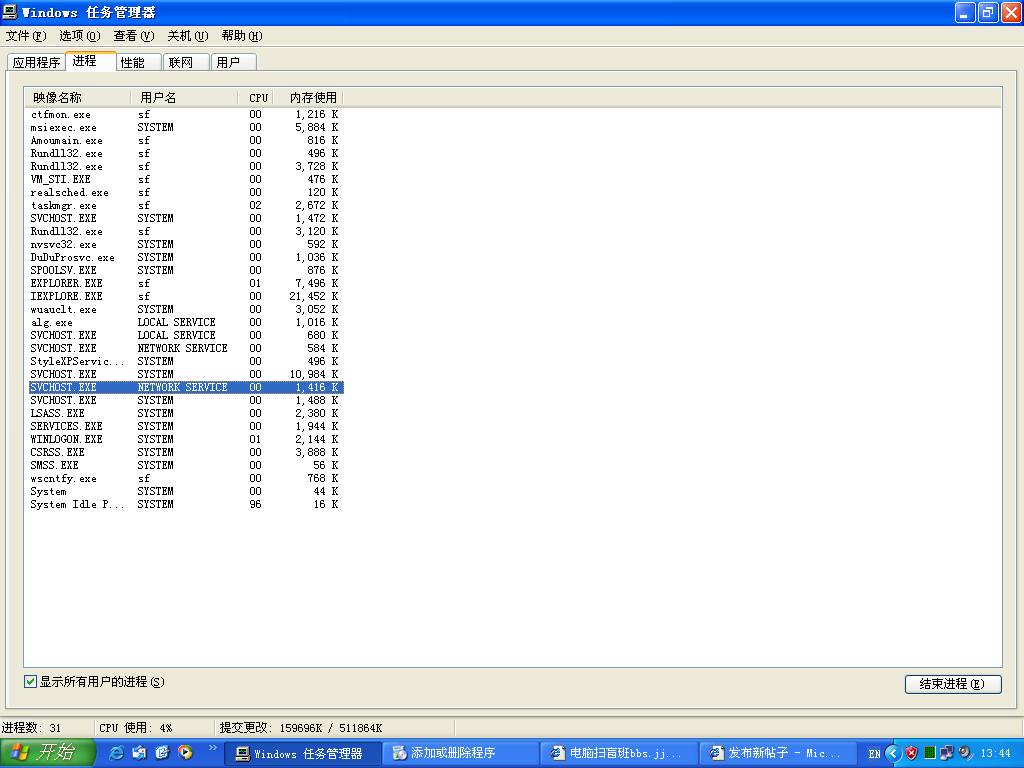Select the alg.exe process row
The image size is (1024, 768).
click(x=185, y=323)
